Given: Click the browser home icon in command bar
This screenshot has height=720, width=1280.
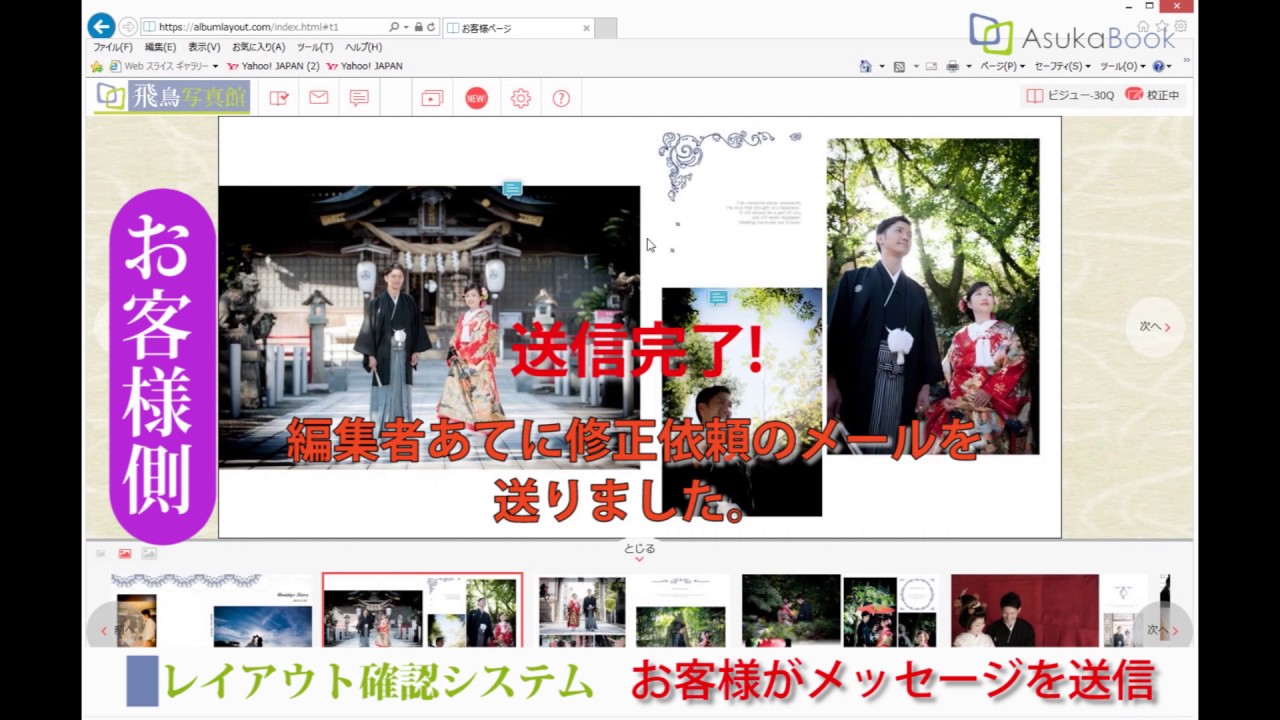Looking at the screenshot, I should 865,66.
